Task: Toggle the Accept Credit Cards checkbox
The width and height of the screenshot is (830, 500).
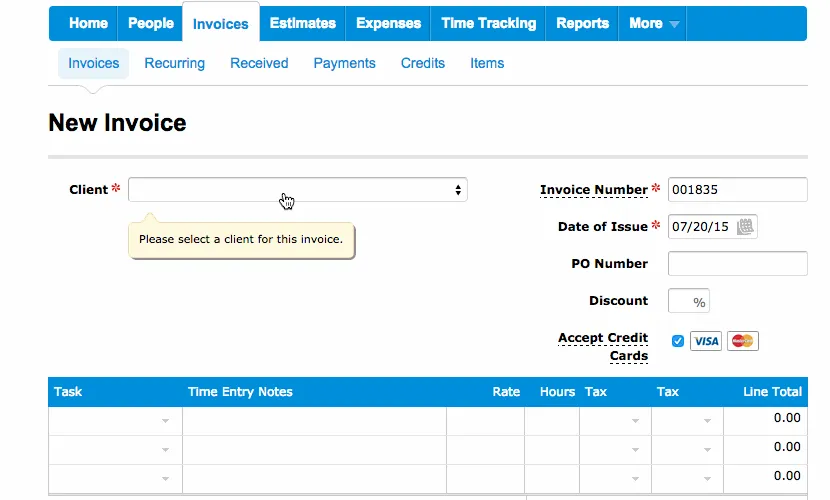Action: pos(678,341)
